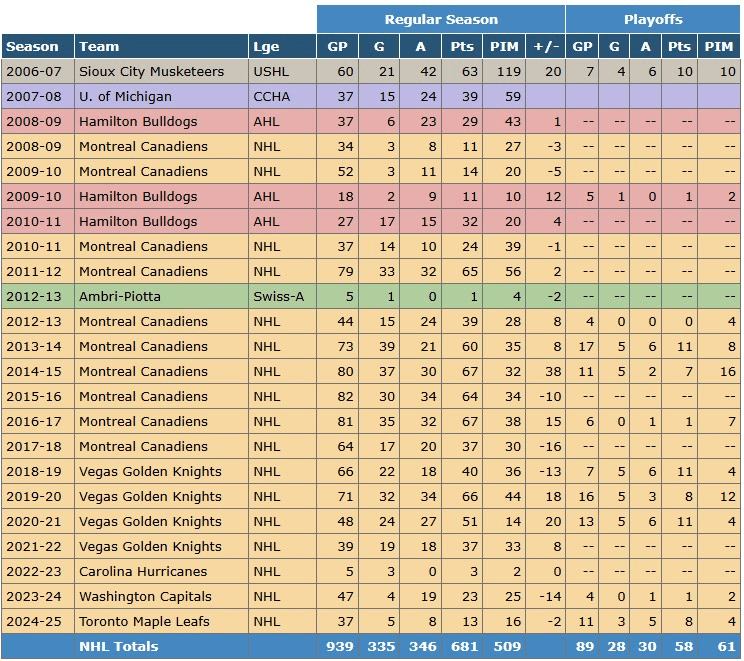Viewport: 744px width, 661px height.
Task: Click Vegas Golden Knights in 2018-19 row
Action: [150, 472]
